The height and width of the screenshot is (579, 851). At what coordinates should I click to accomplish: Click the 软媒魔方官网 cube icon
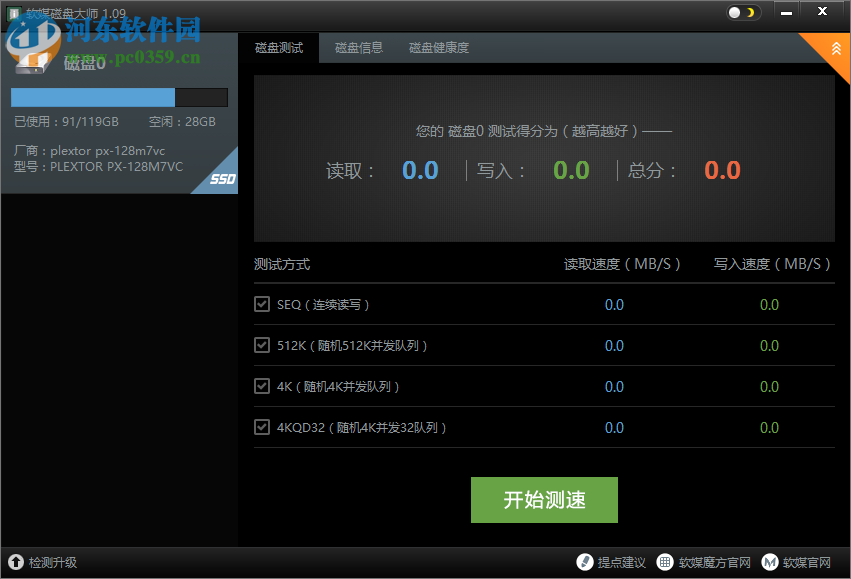click(x=665, y=562)
